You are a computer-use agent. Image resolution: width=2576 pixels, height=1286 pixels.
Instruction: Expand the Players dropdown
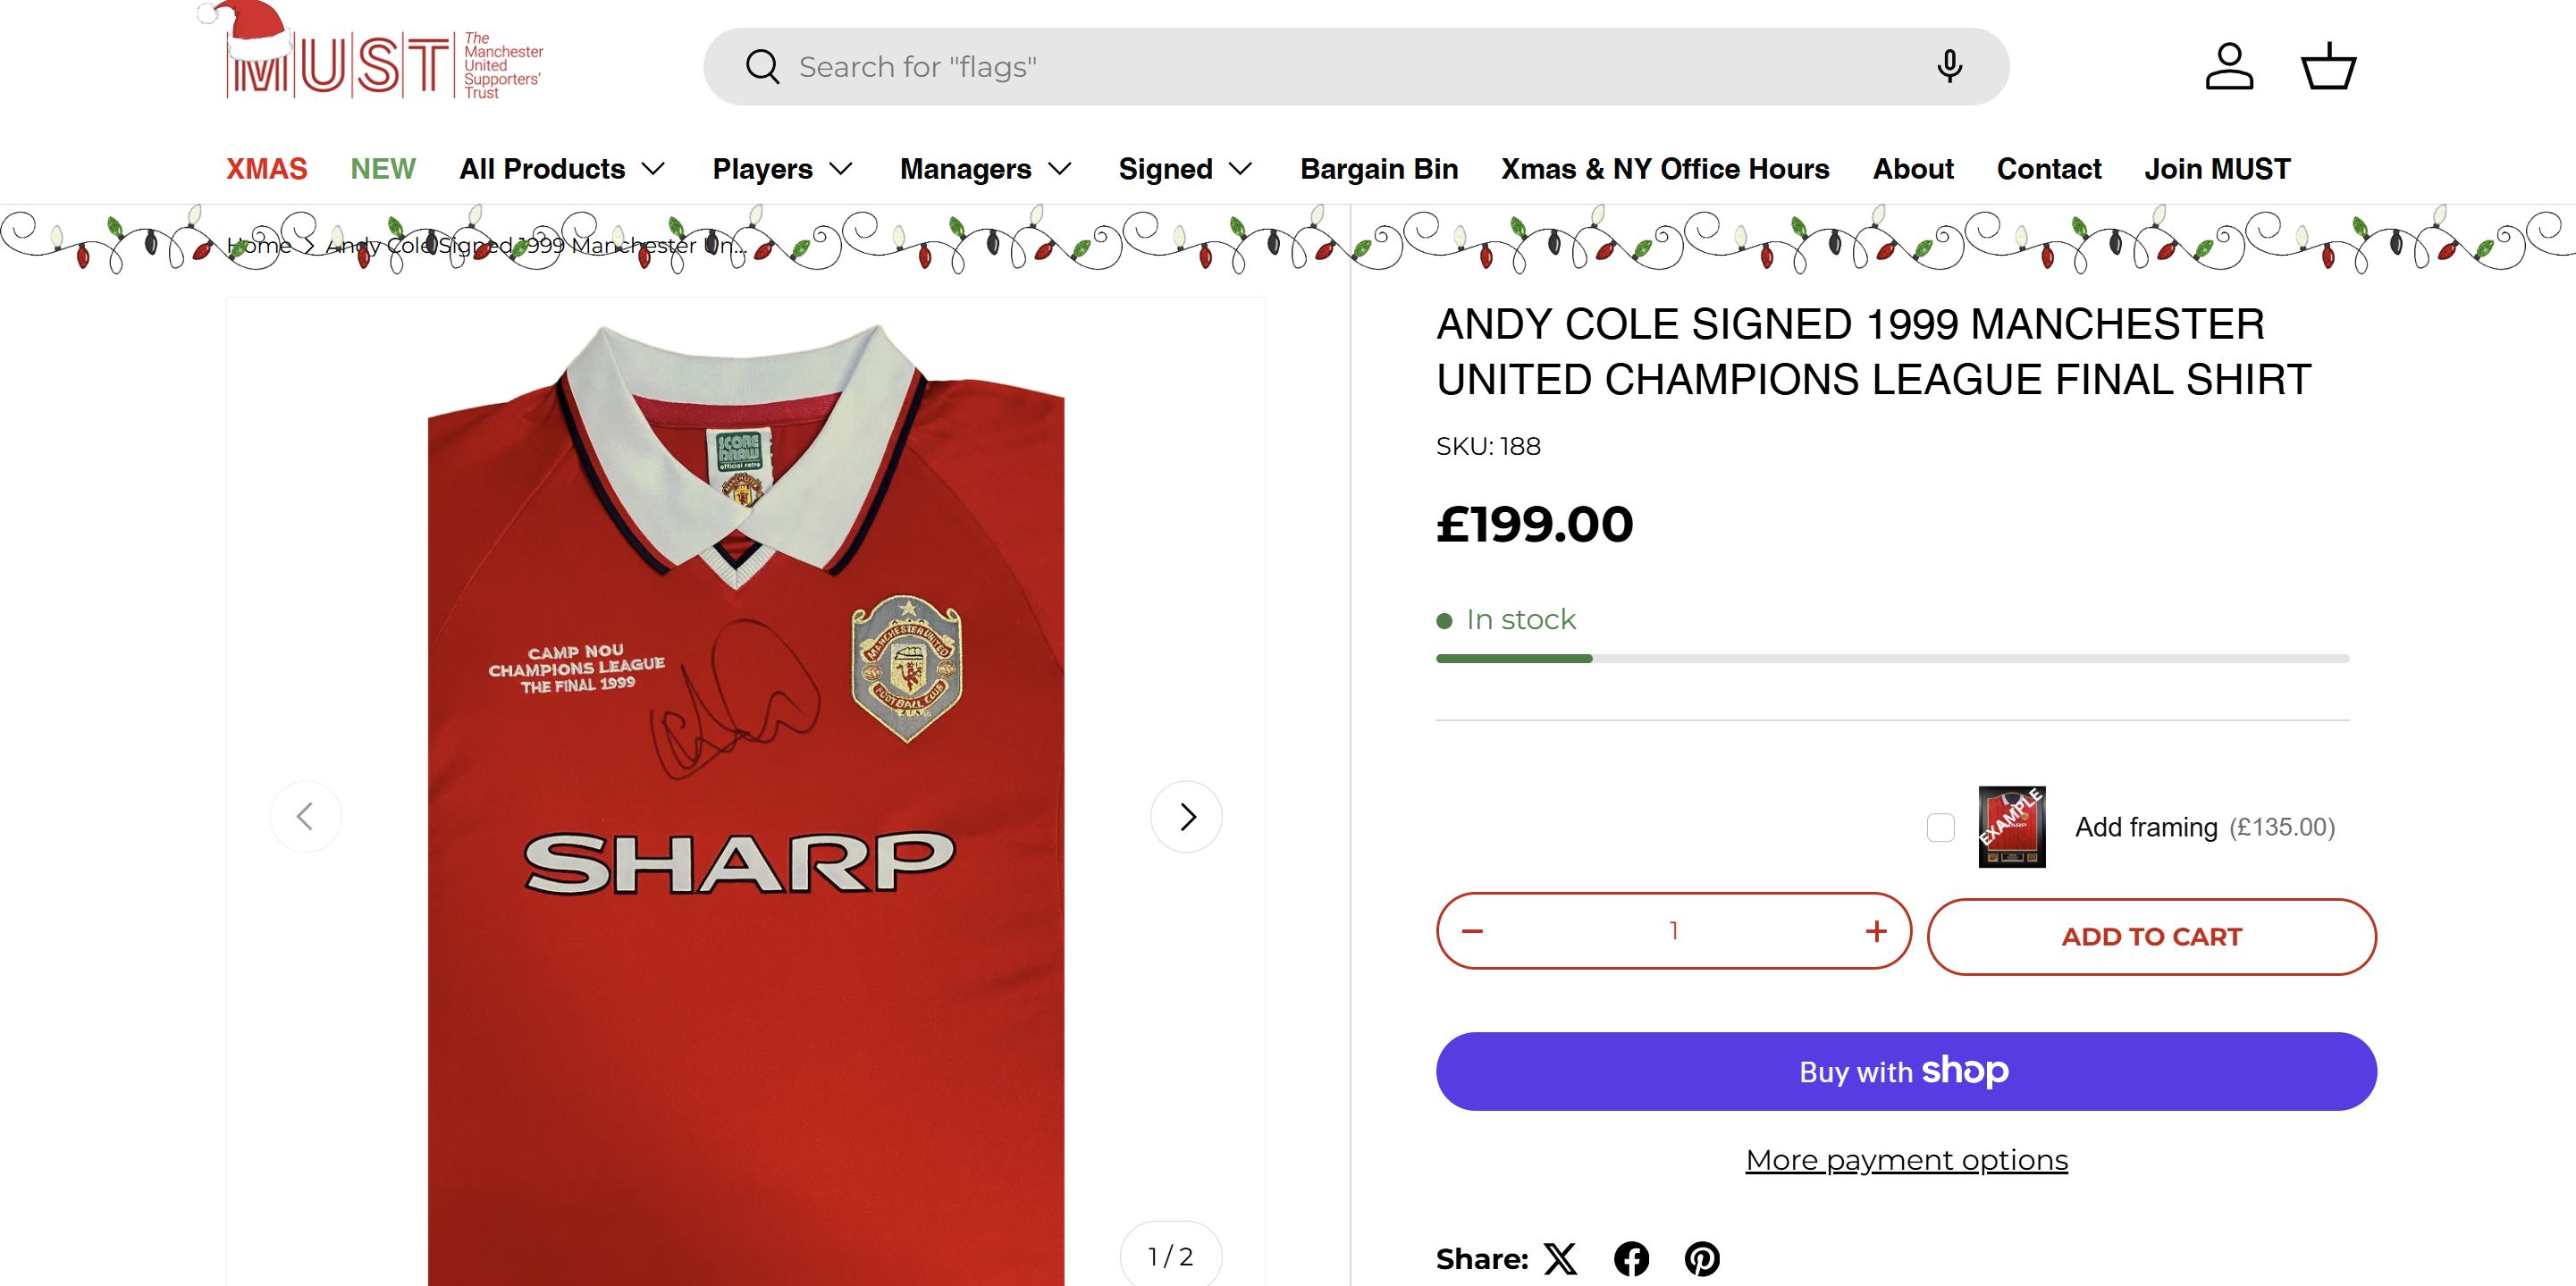pos(782,169)
